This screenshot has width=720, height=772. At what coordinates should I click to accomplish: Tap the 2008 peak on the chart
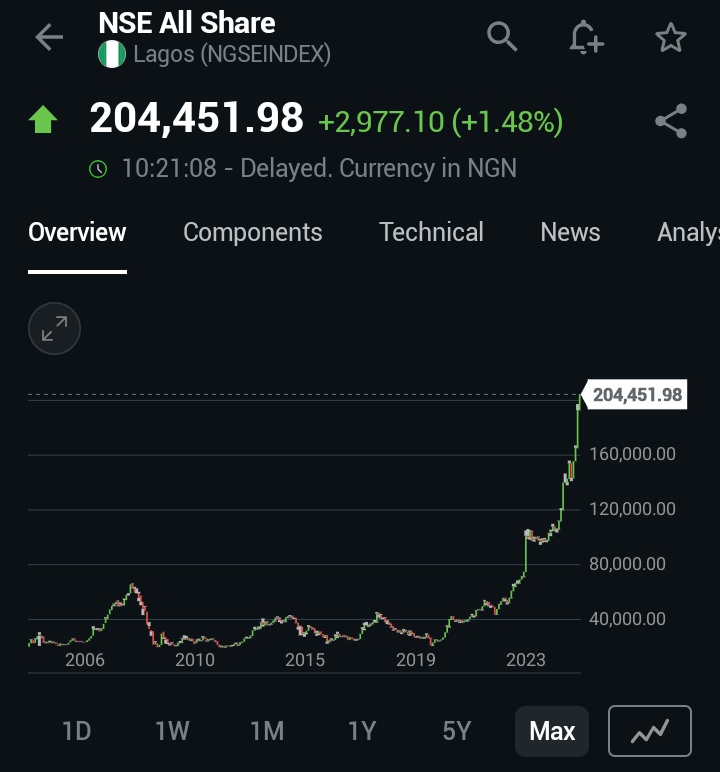(131, 585)
